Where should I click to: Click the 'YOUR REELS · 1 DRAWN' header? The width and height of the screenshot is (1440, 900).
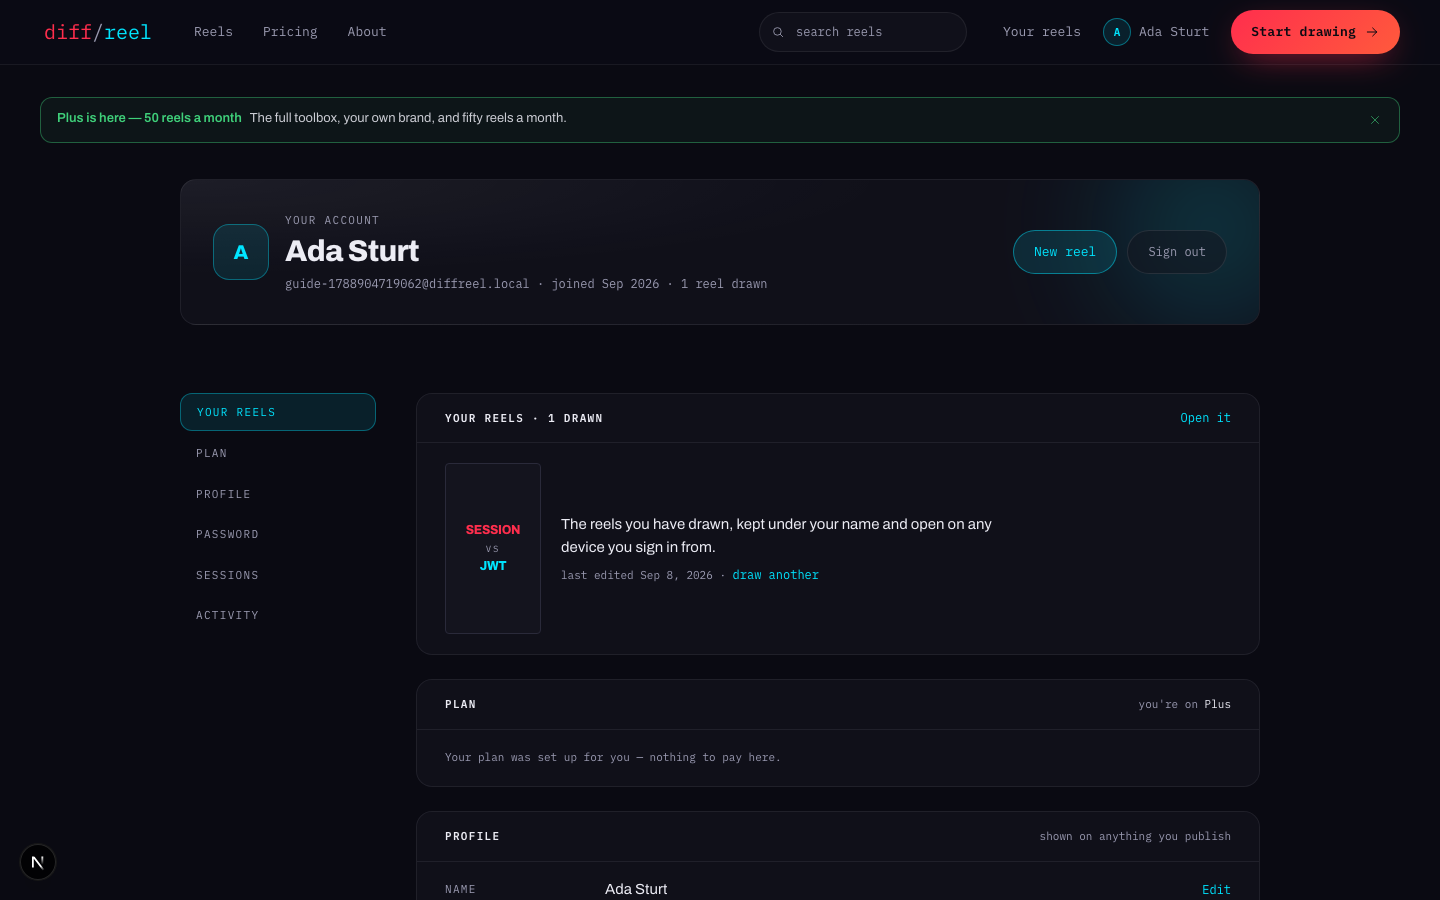(524, 418)
